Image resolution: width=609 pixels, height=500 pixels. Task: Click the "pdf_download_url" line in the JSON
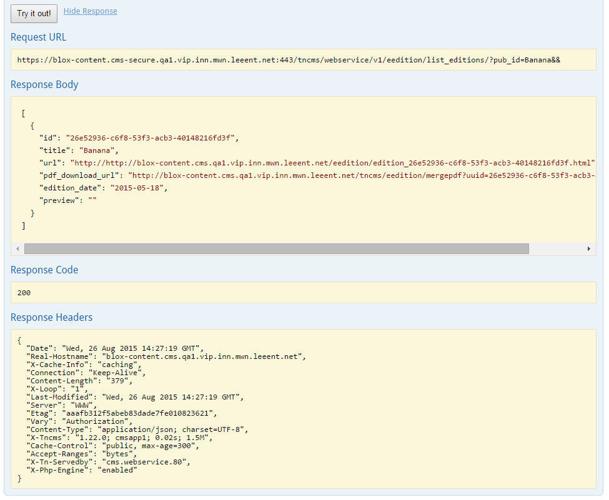coord(300,175)
